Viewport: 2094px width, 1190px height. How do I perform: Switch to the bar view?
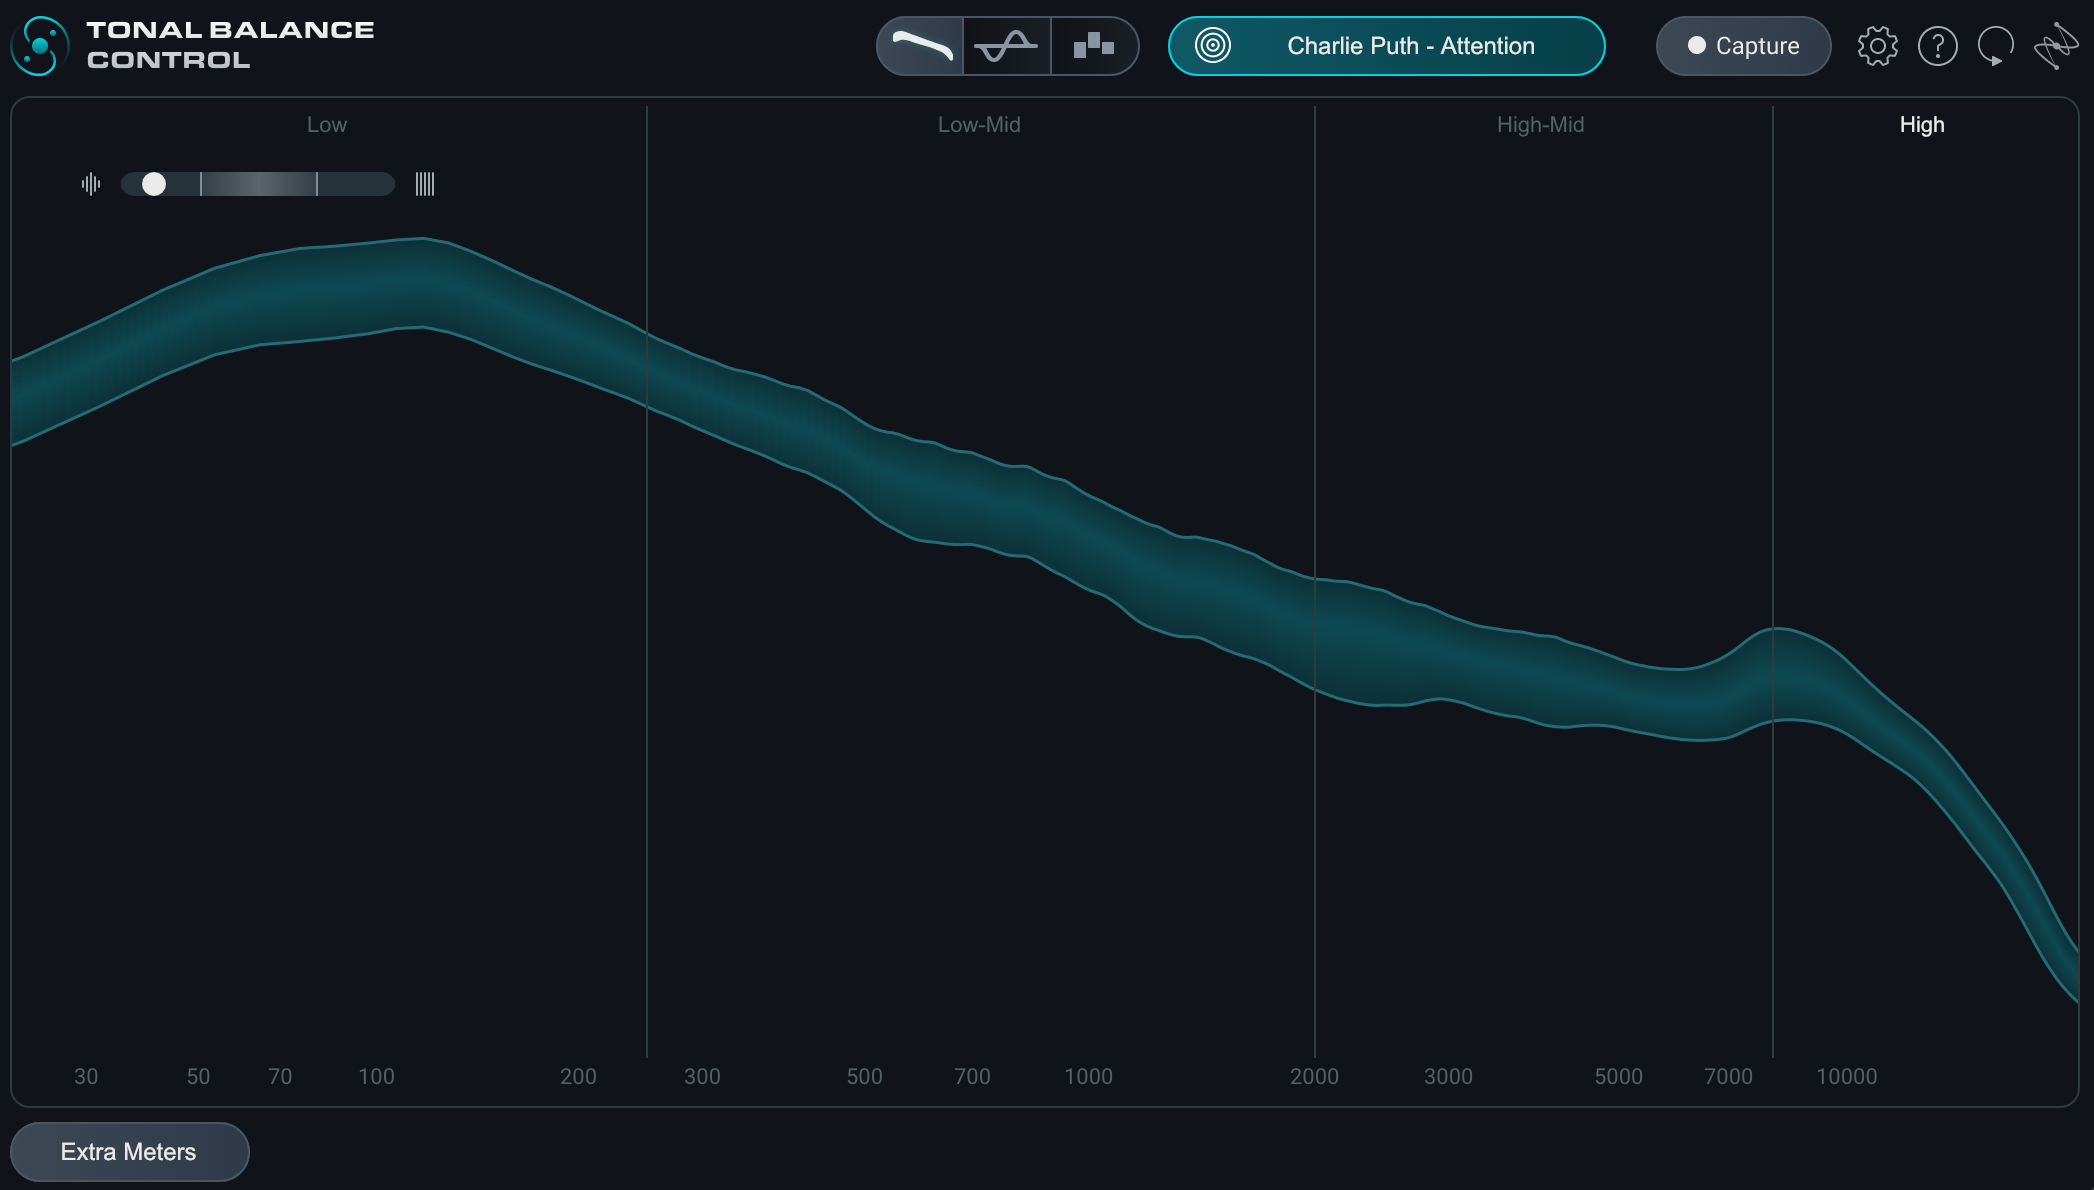tap(1093, 46)
